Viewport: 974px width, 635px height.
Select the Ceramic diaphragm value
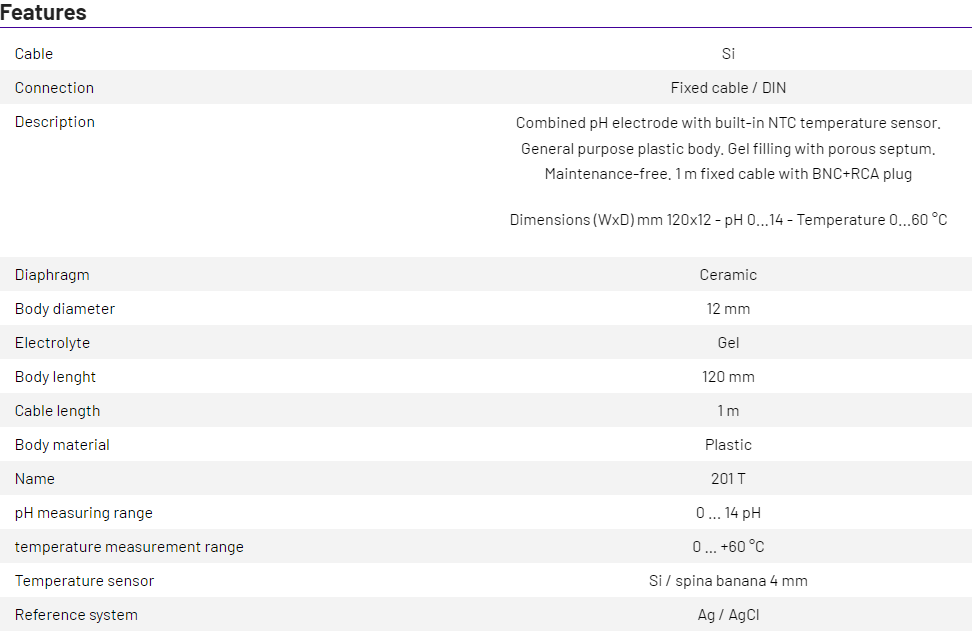click(728, 275)
